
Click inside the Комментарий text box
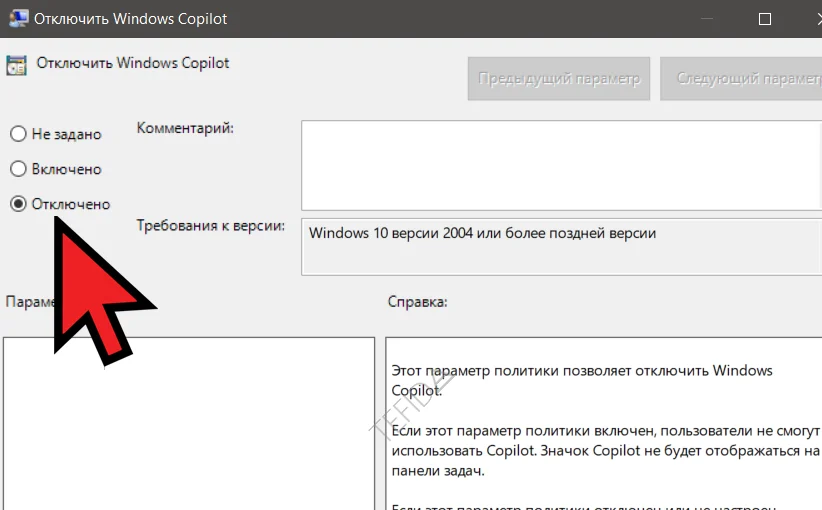pyautogui.click(x=561, y=166)
